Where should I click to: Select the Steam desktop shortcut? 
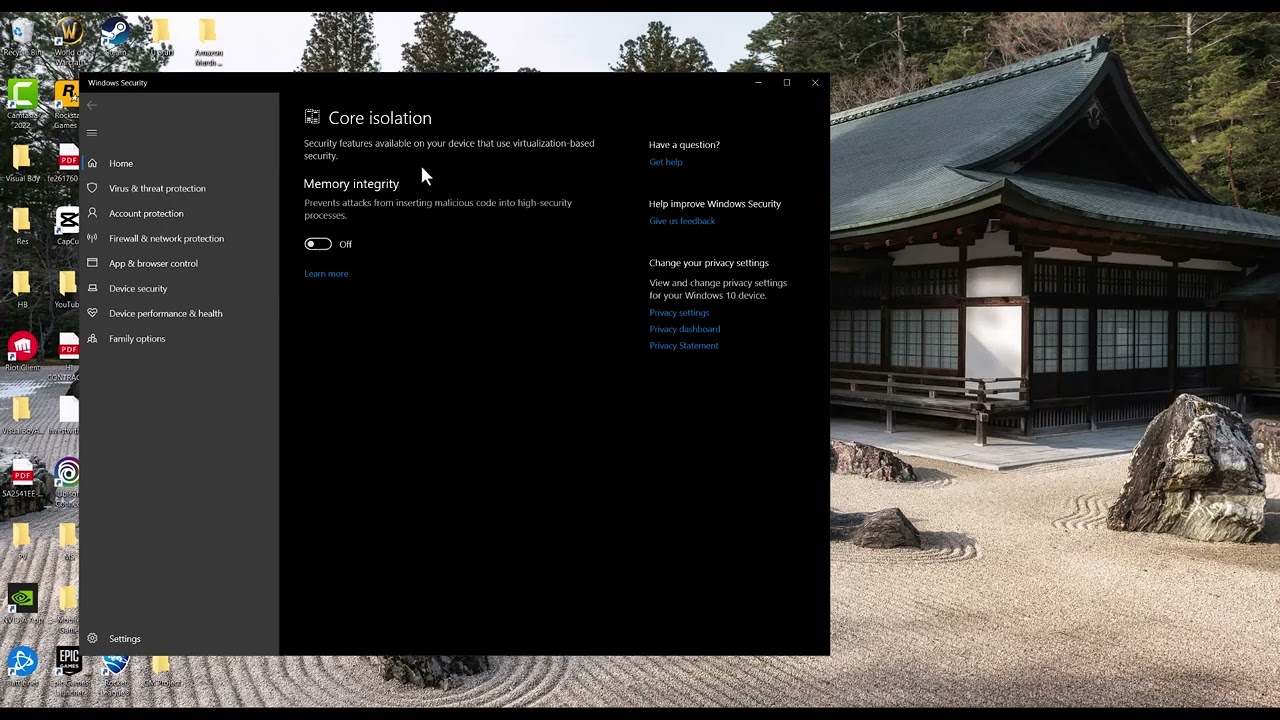pos(115,38)
